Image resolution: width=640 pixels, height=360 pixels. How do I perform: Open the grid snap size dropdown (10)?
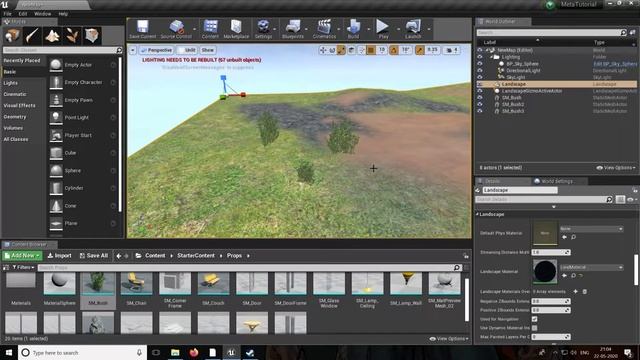[382, 50]
